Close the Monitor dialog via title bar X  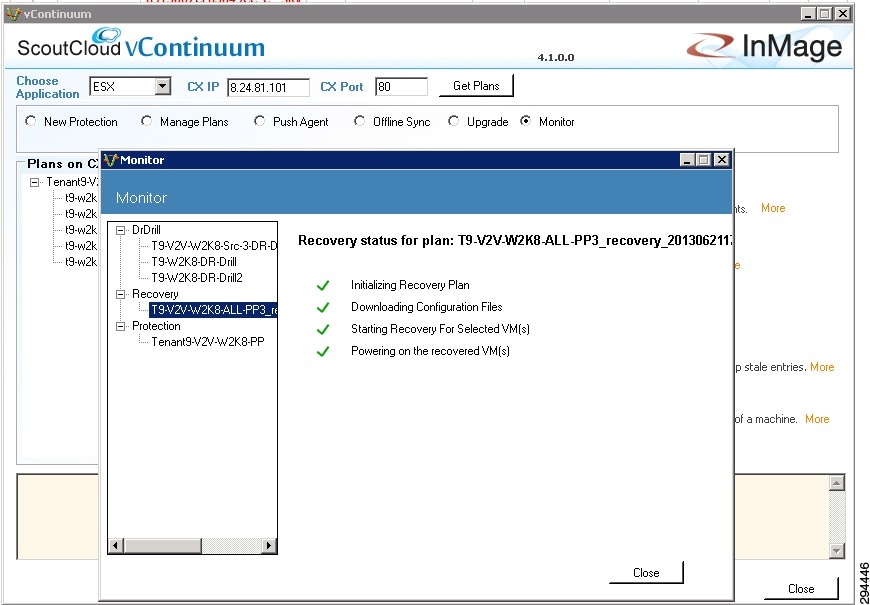pyautogui.click(x=721, y=160)
